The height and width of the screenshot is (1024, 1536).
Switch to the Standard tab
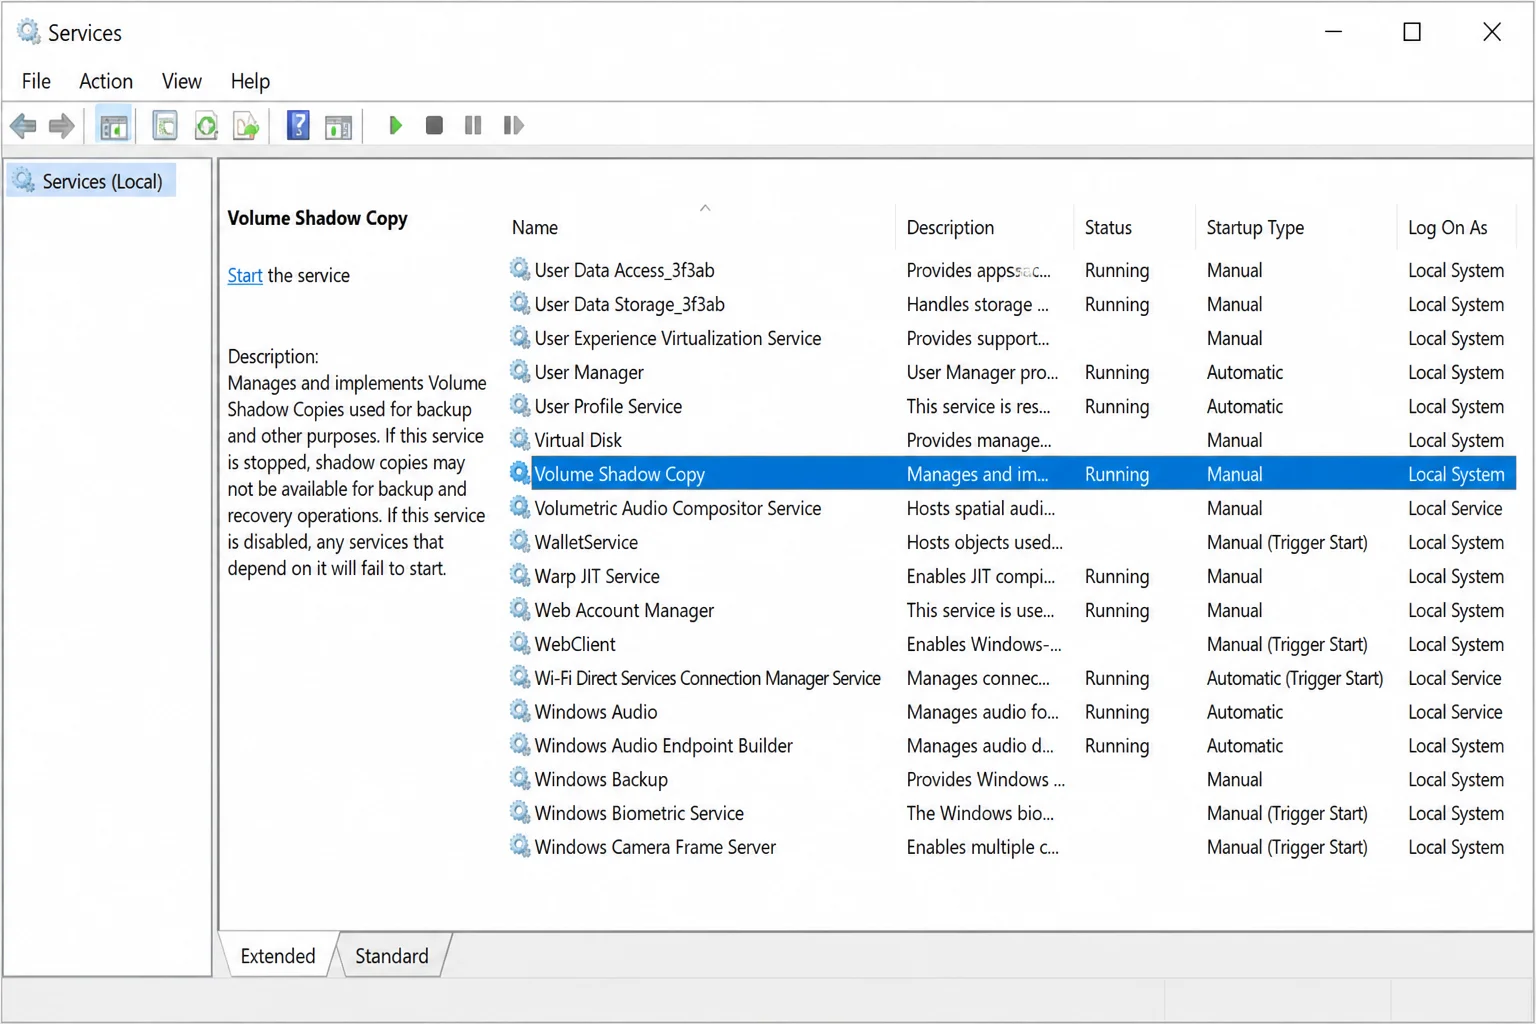pos(392,956)
